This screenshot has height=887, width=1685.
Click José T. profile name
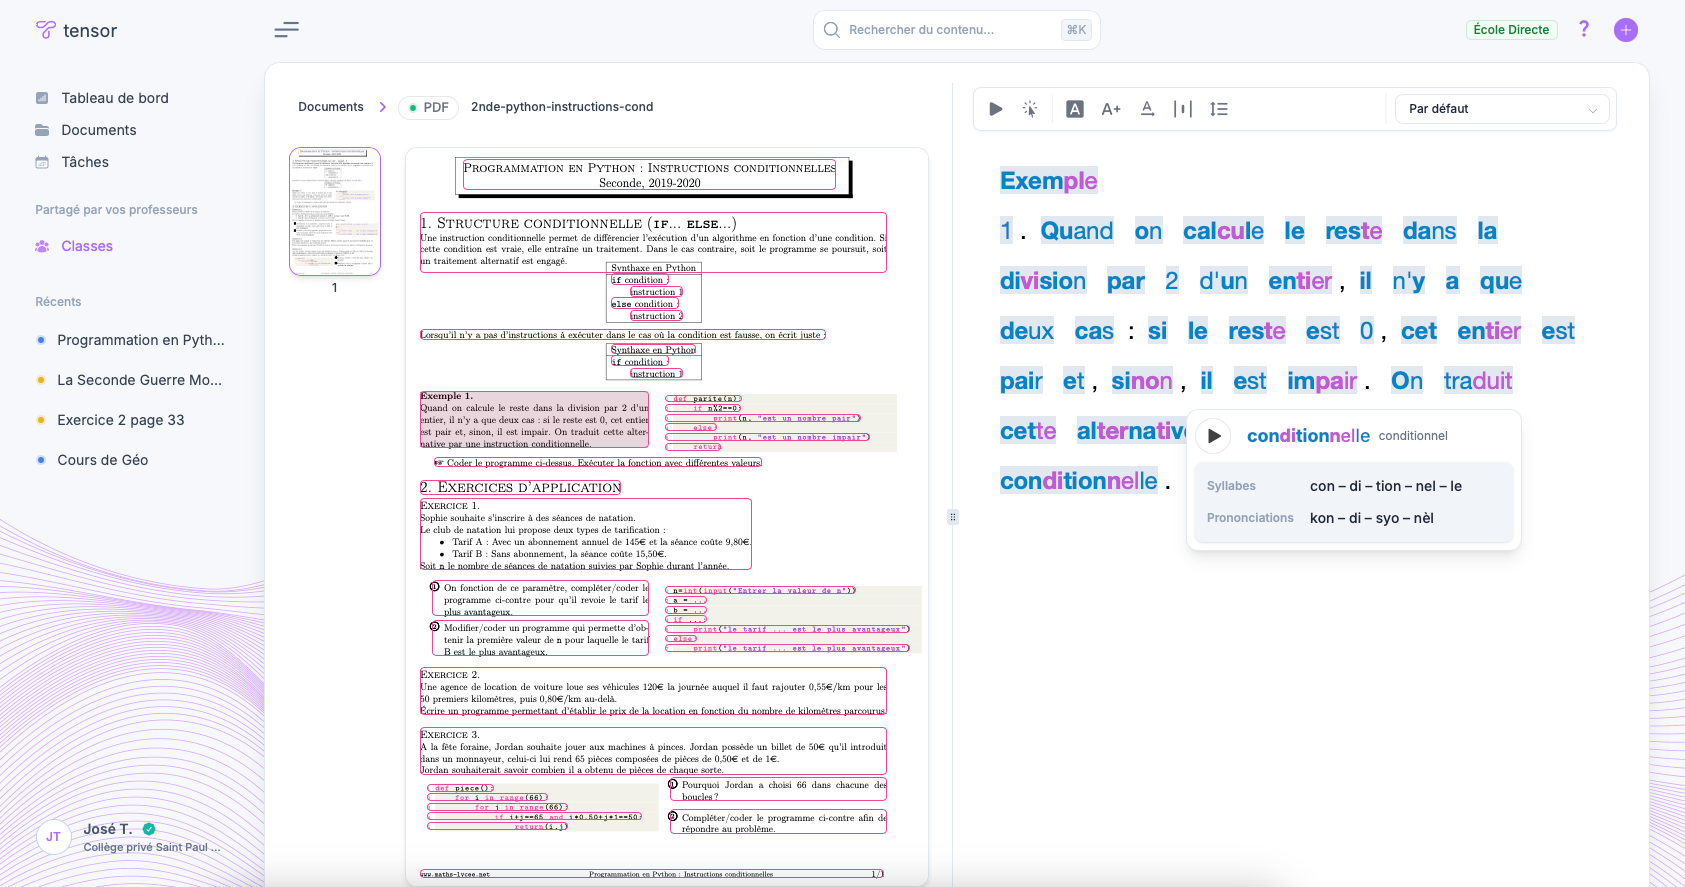coord(107,829)
